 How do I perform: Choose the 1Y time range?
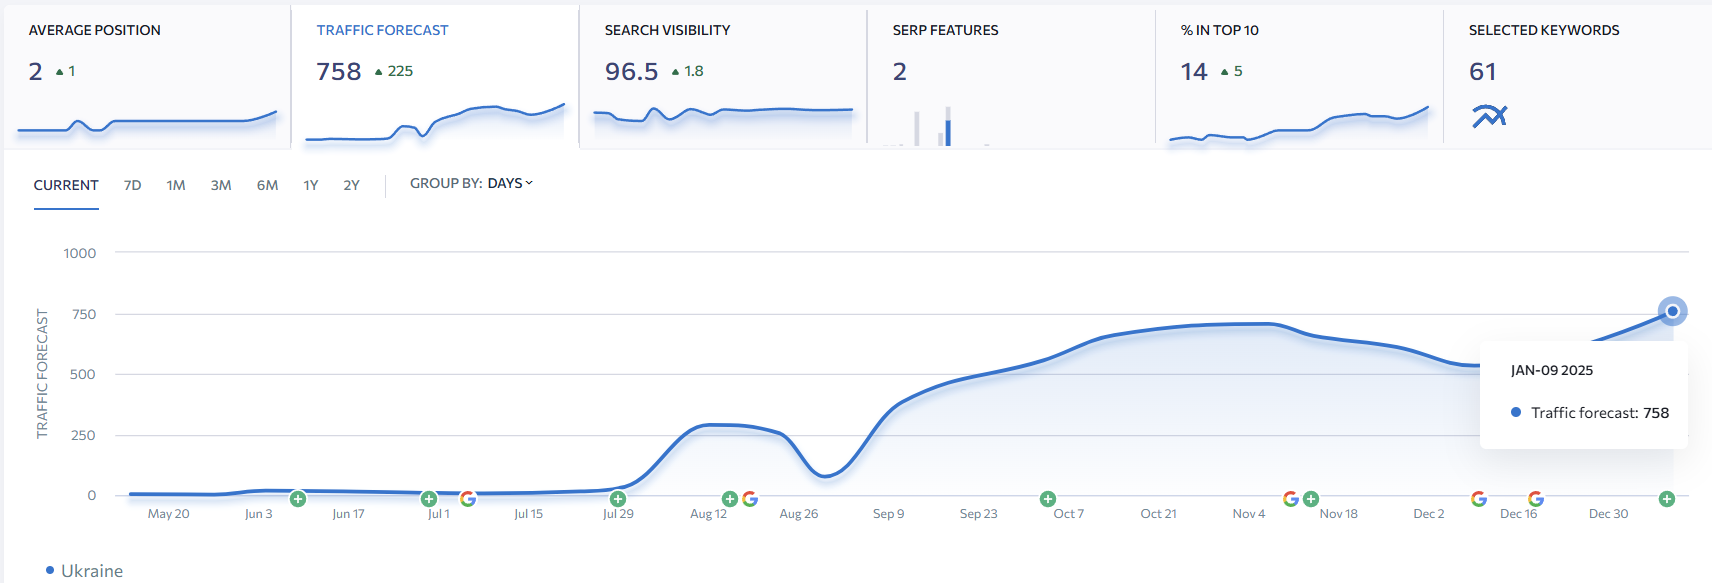(311, 185)
